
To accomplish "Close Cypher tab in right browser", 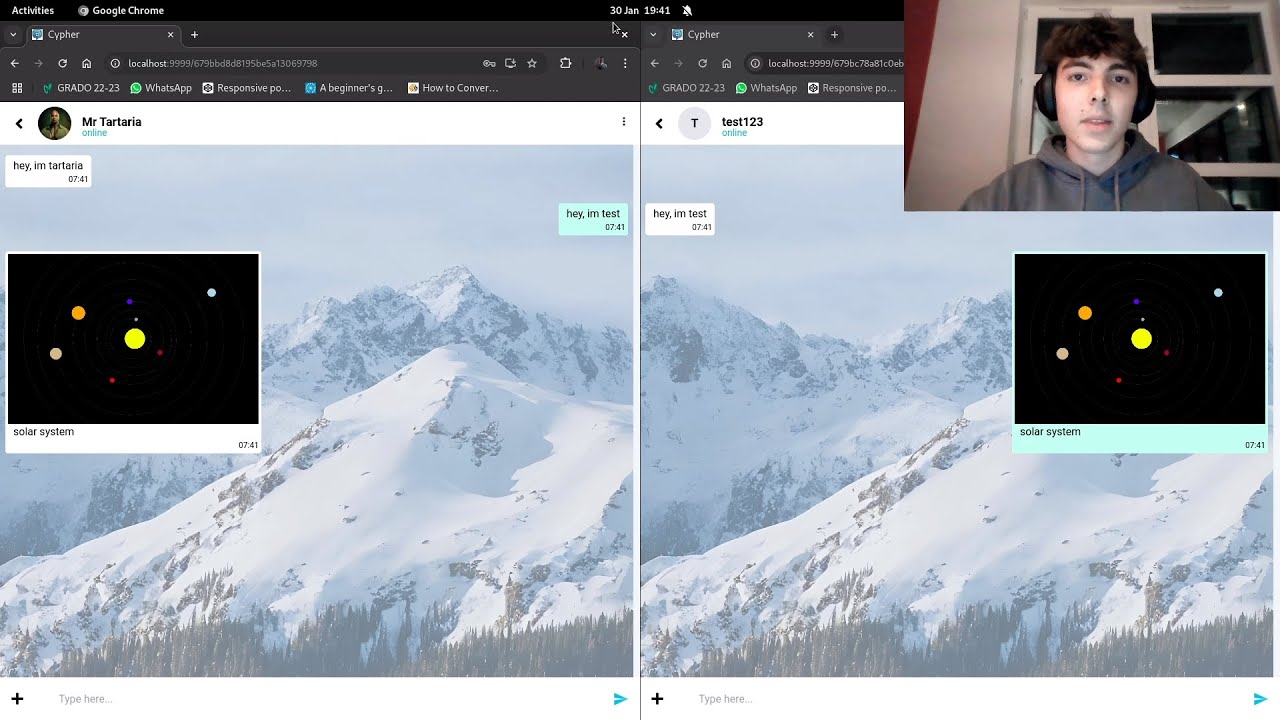I will coord(810,34).
